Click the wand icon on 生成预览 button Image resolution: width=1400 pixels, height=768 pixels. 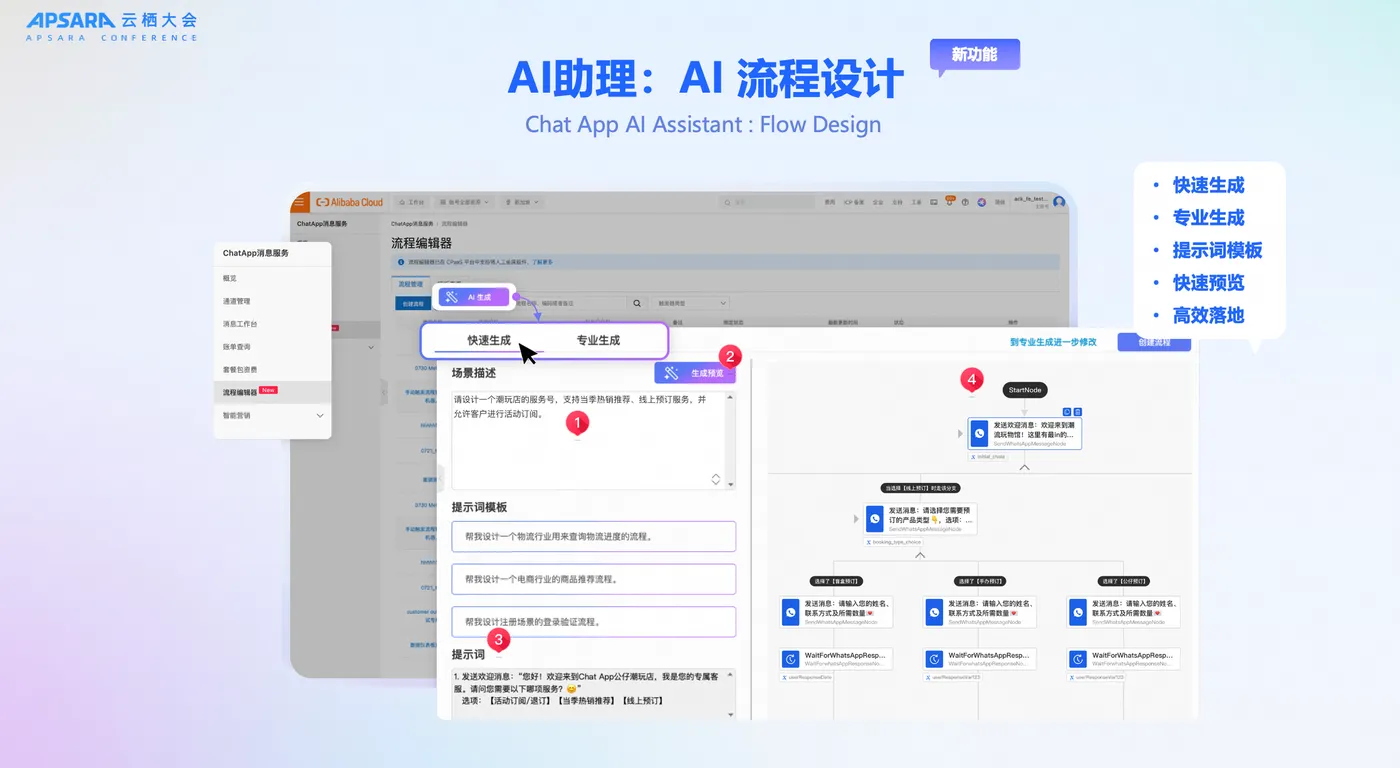(673, 373)
